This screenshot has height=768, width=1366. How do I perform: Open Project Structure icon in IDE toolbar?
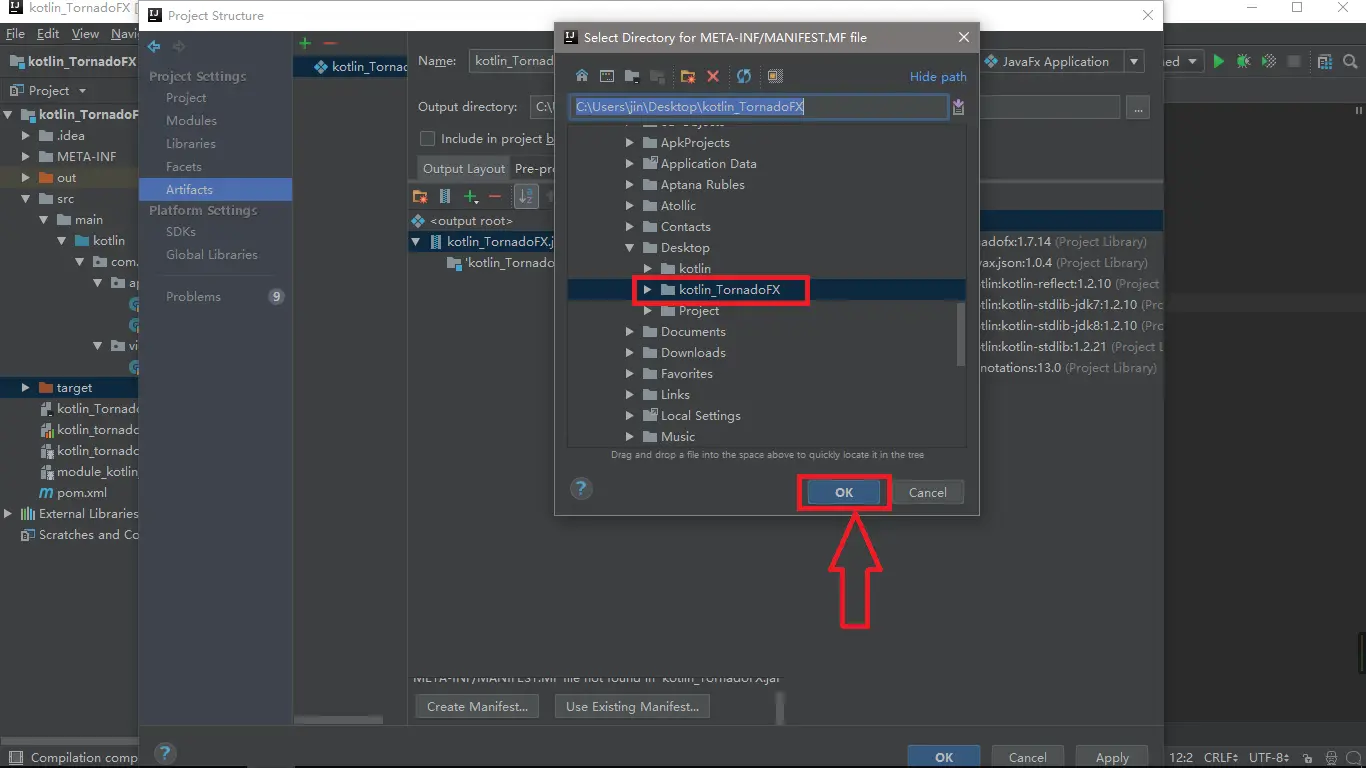1326,61
